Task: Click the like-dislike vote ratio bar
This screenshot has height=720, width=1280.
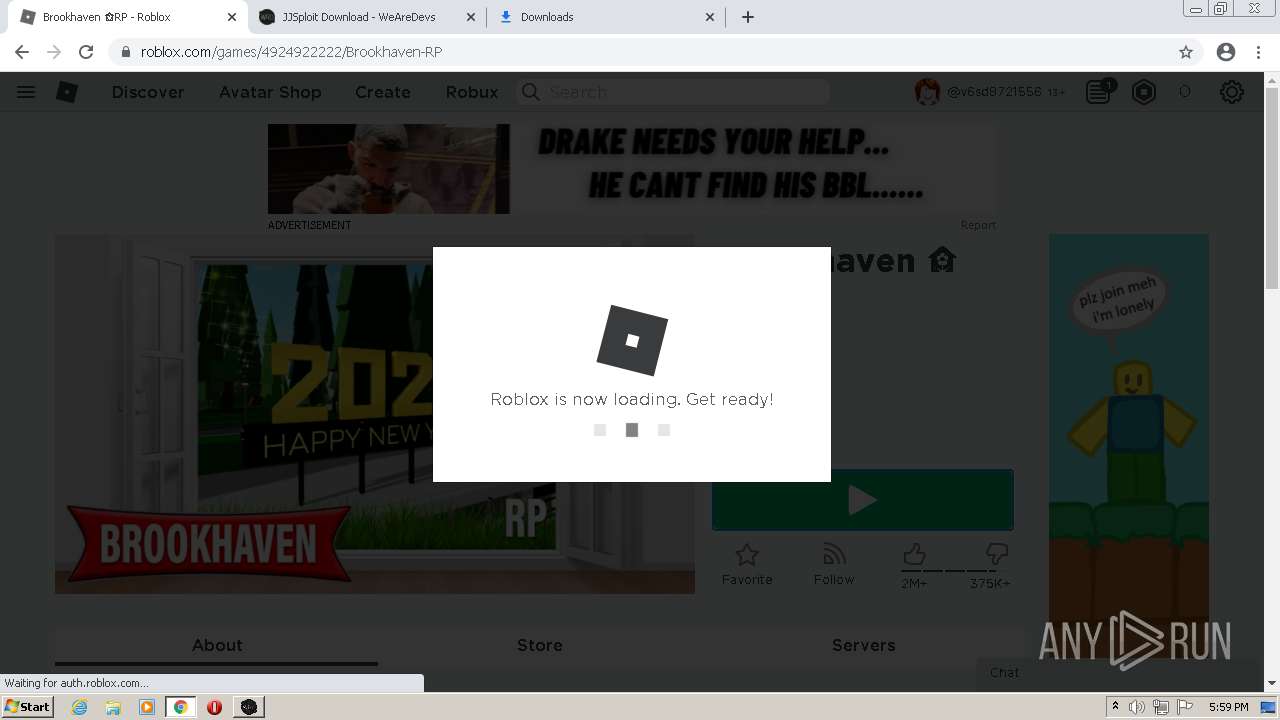Action: pyautogui.click(x=955, y=571)
